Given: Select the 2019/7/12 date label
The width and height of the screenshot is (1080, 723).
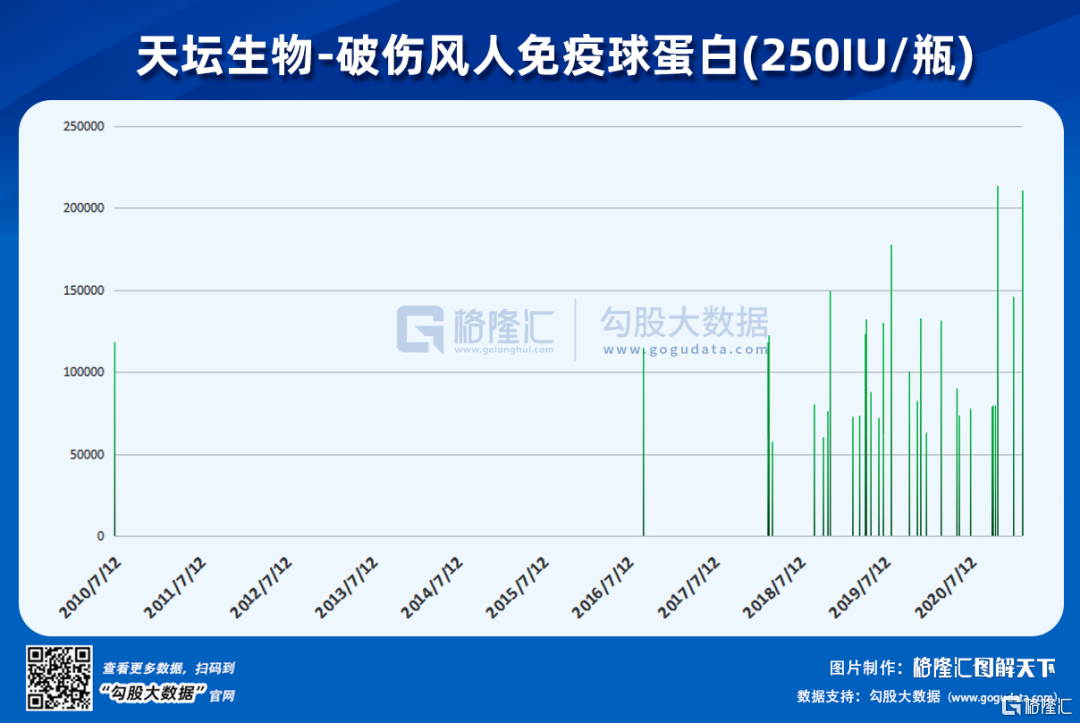Looking at the screenshot, I should (860, 587).
